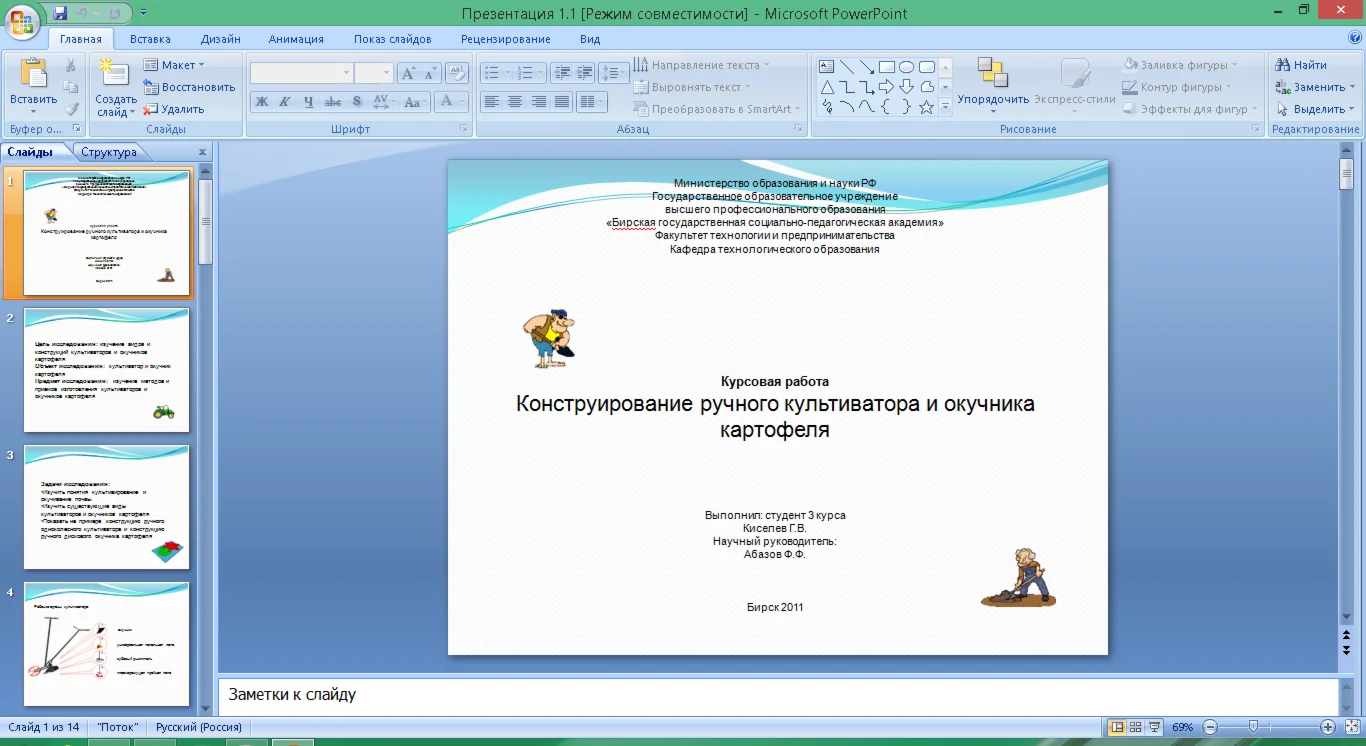1366x746 pixels.
Task: Switch to the Структура outline tab
Action: 109,152
